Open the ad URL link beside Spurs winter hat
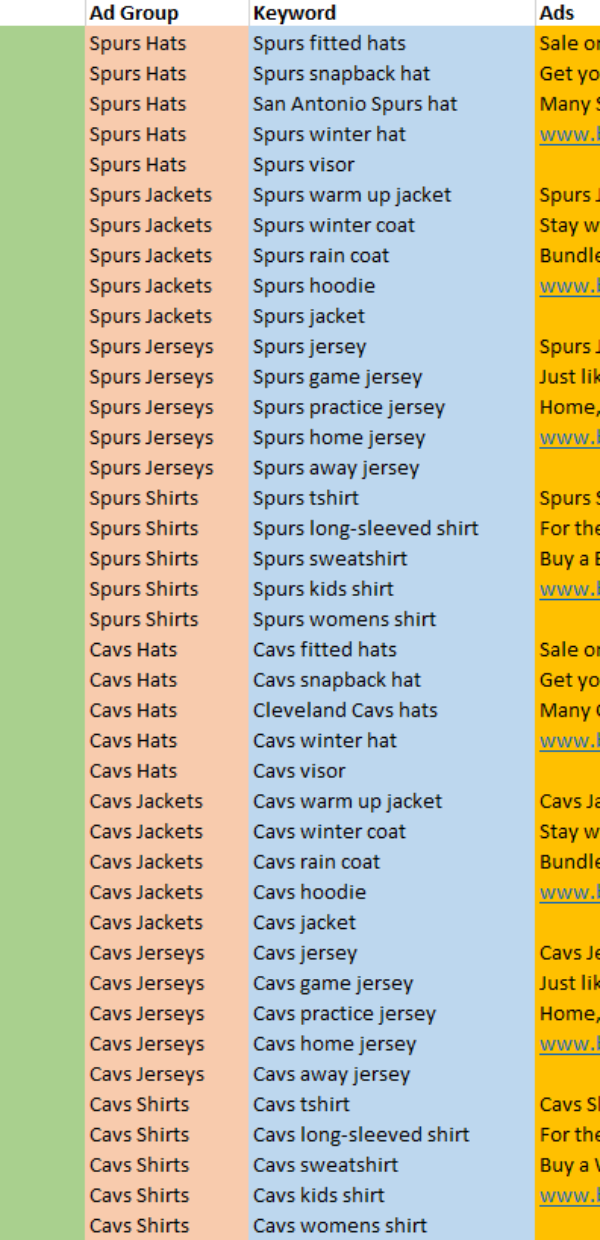This screenshot has width=600, height=1240. [x=570, y=134]
